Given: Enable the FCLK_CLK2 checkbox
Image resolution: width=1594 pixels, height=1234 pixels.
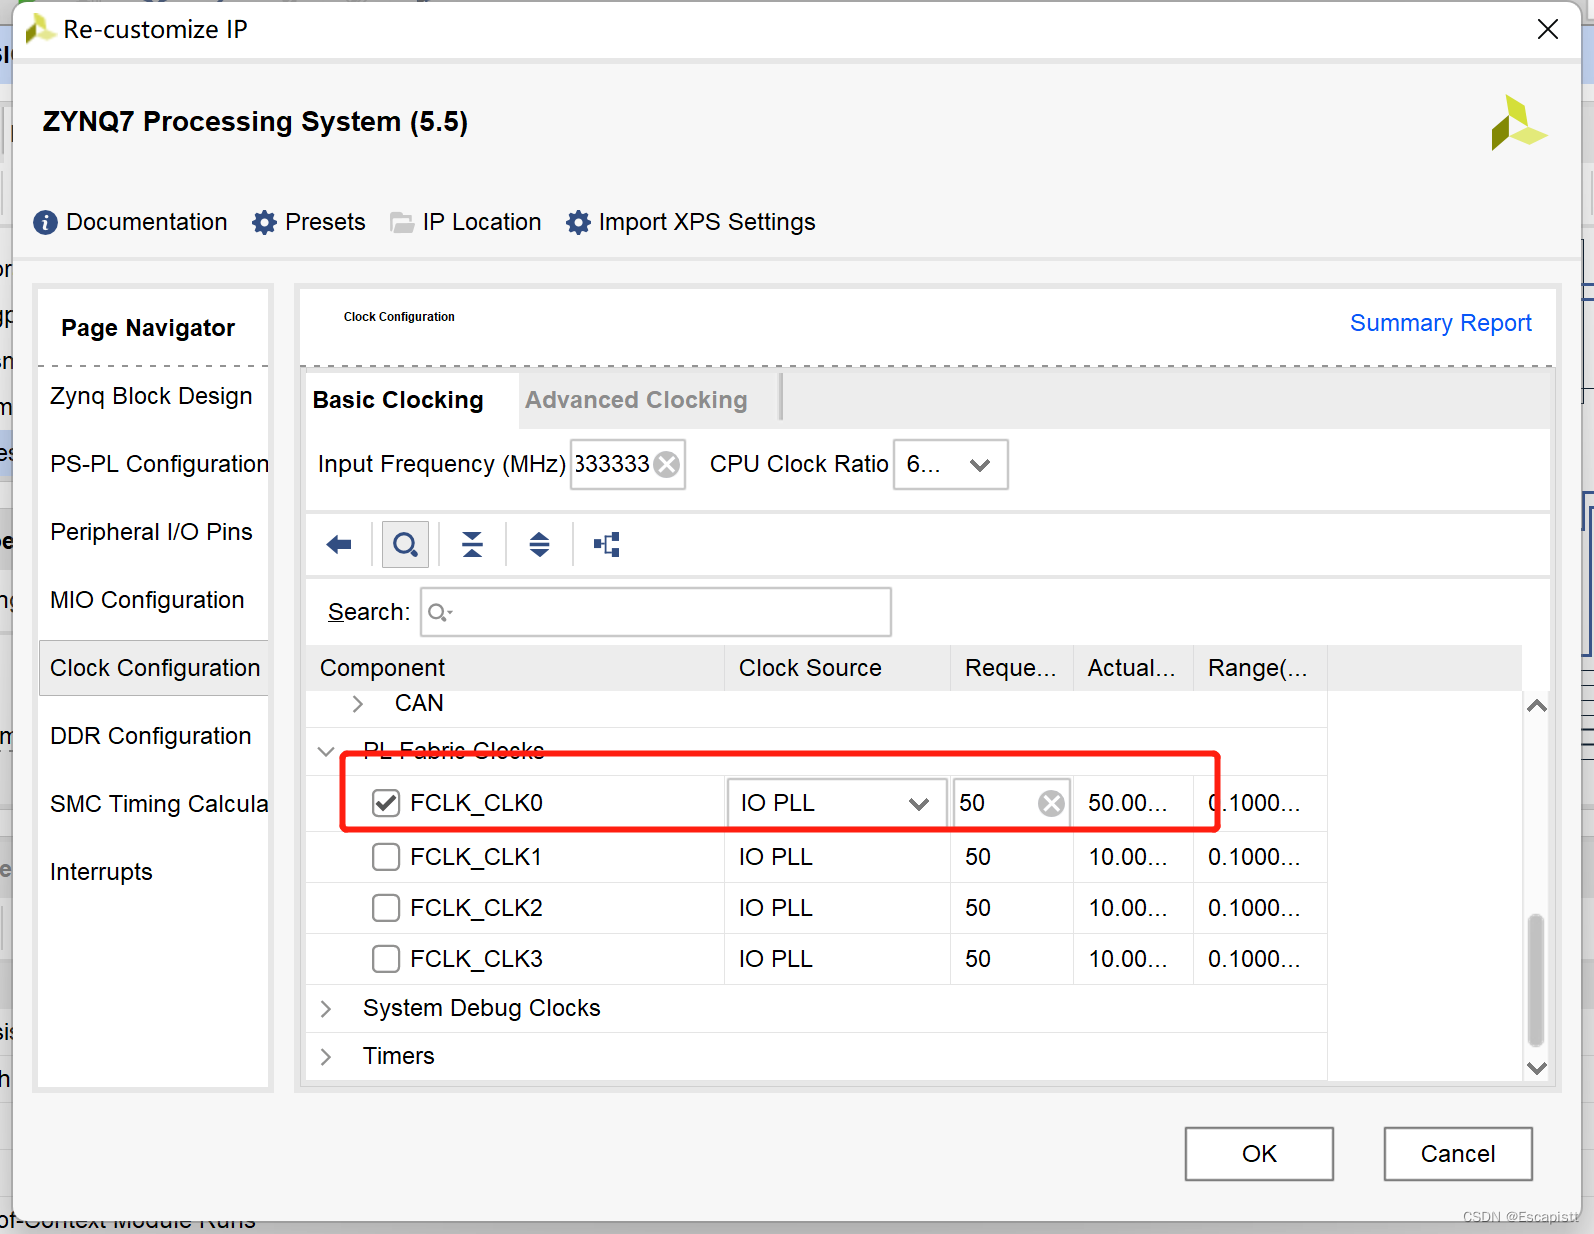Looking at the screenshot, I should [x=386, y=908].
